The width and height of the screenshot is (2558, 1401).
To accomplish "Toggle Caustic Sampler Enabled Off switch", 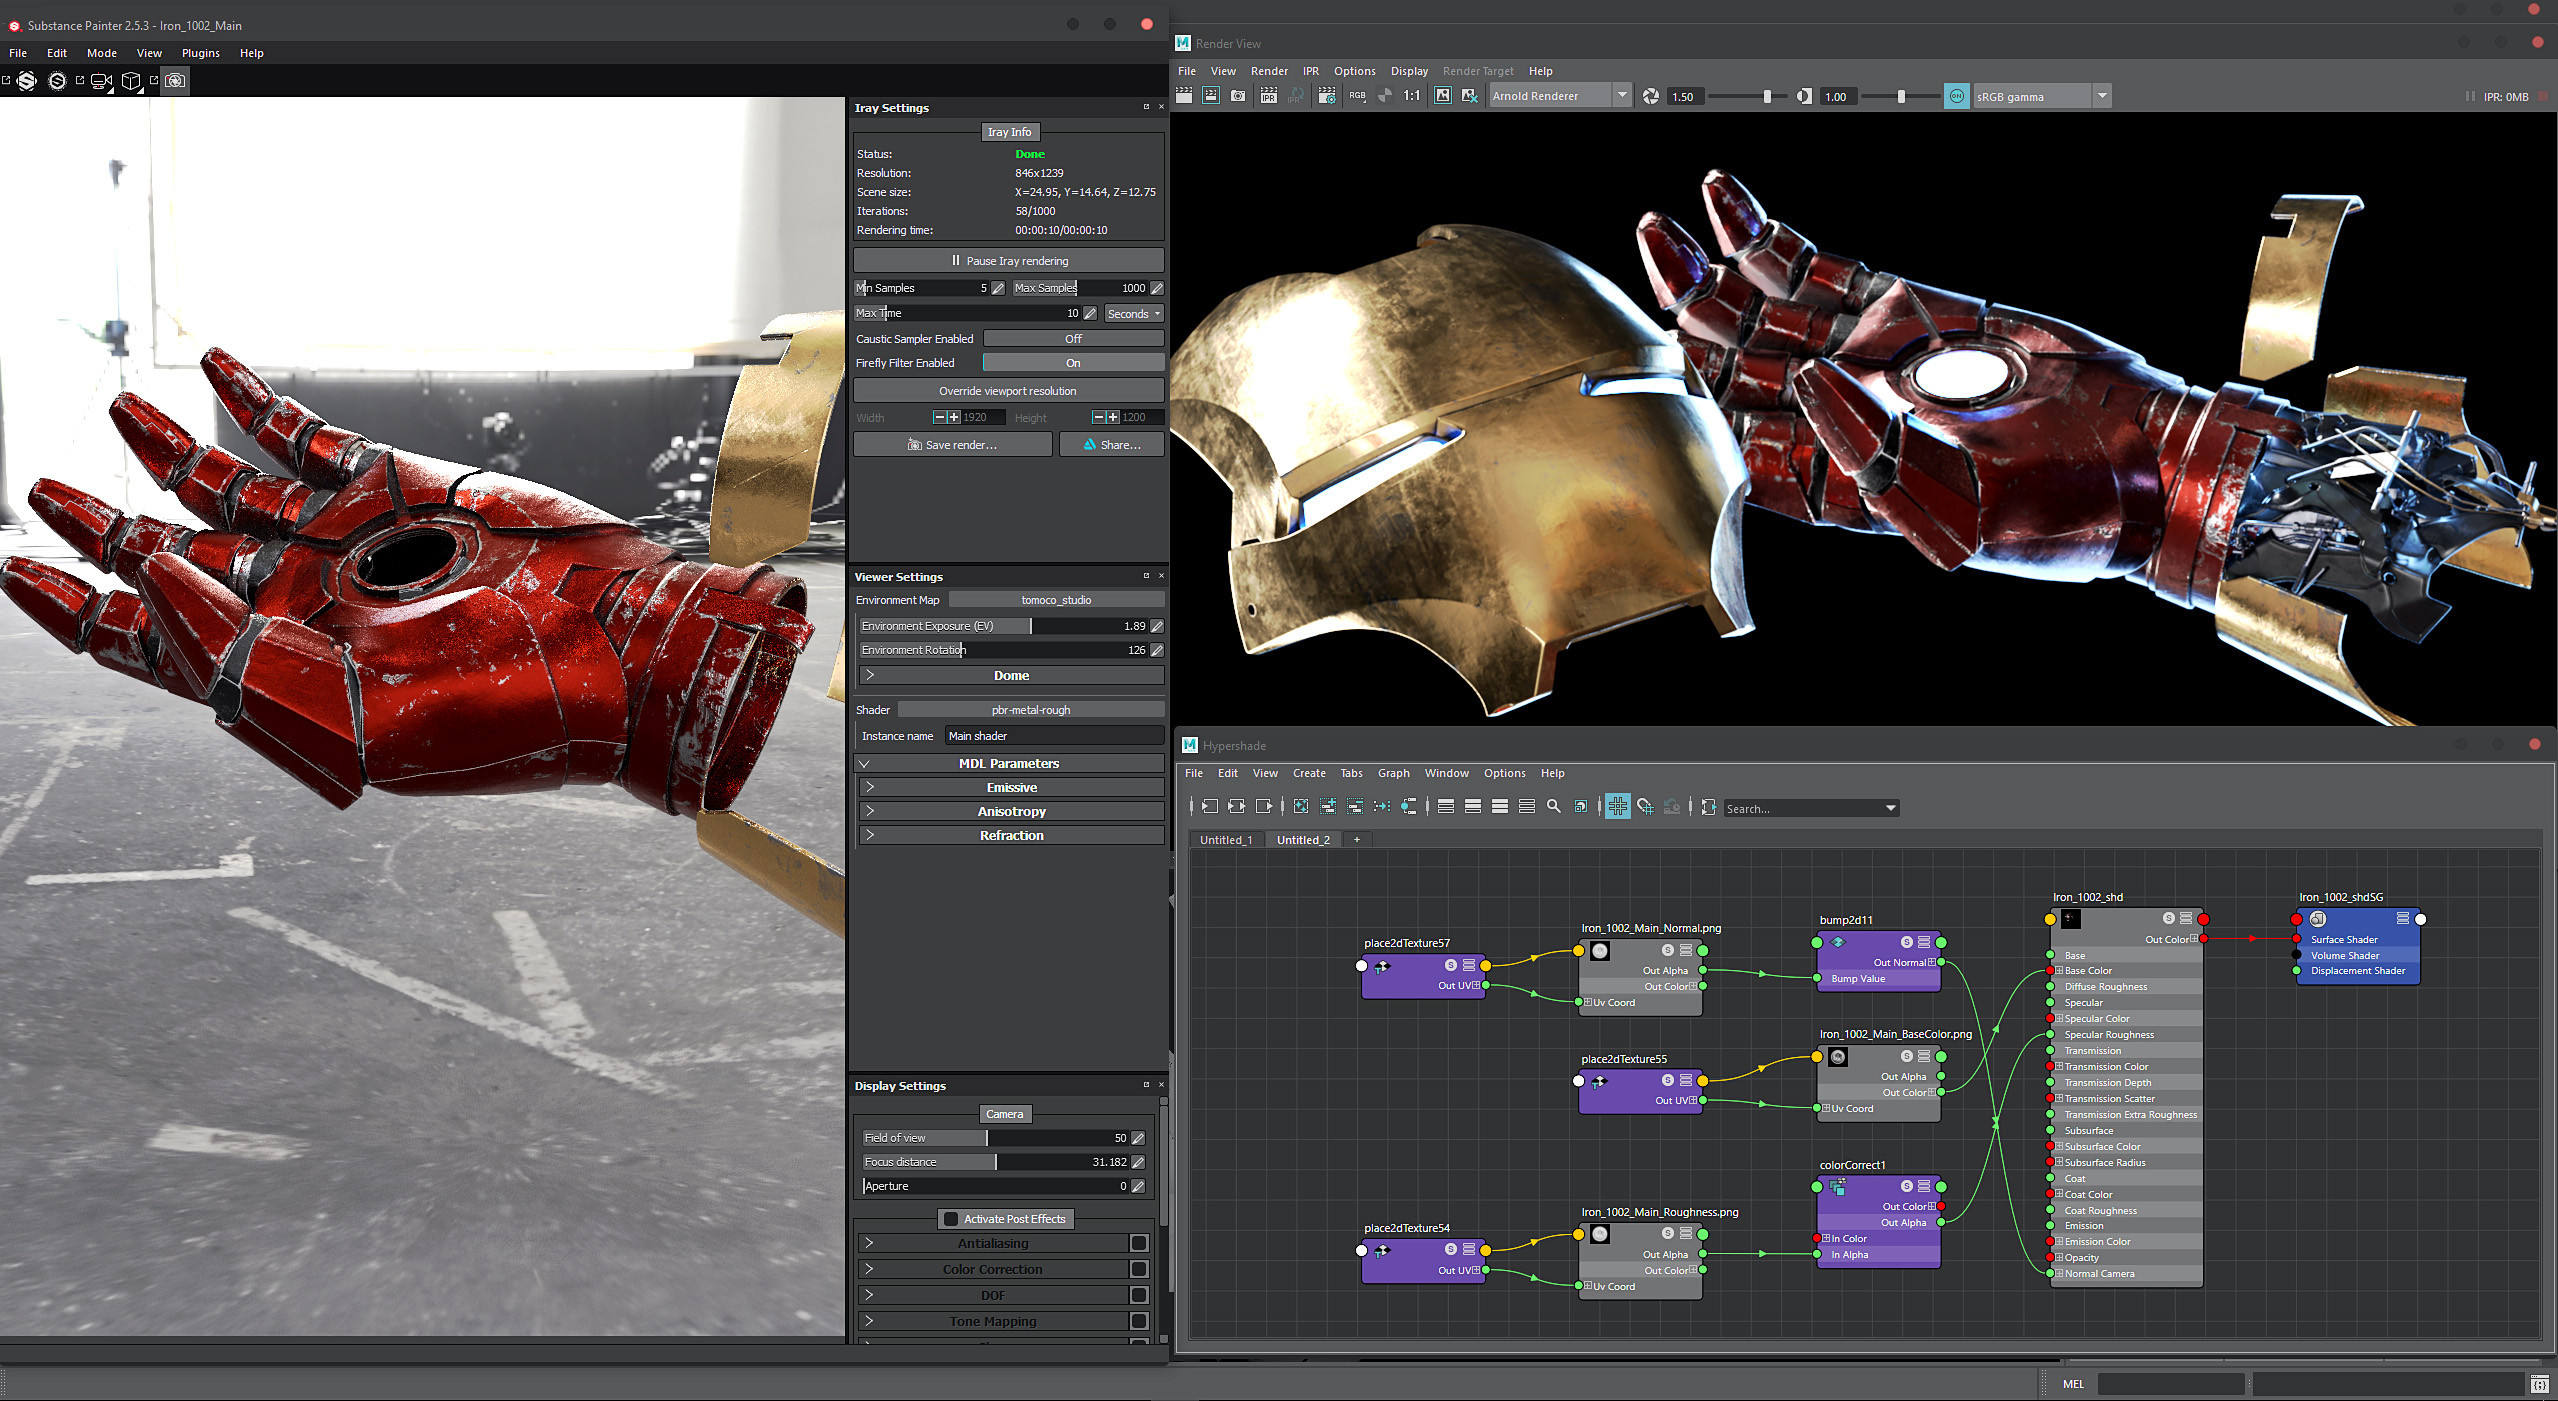I will click(x=1073, y=339).
